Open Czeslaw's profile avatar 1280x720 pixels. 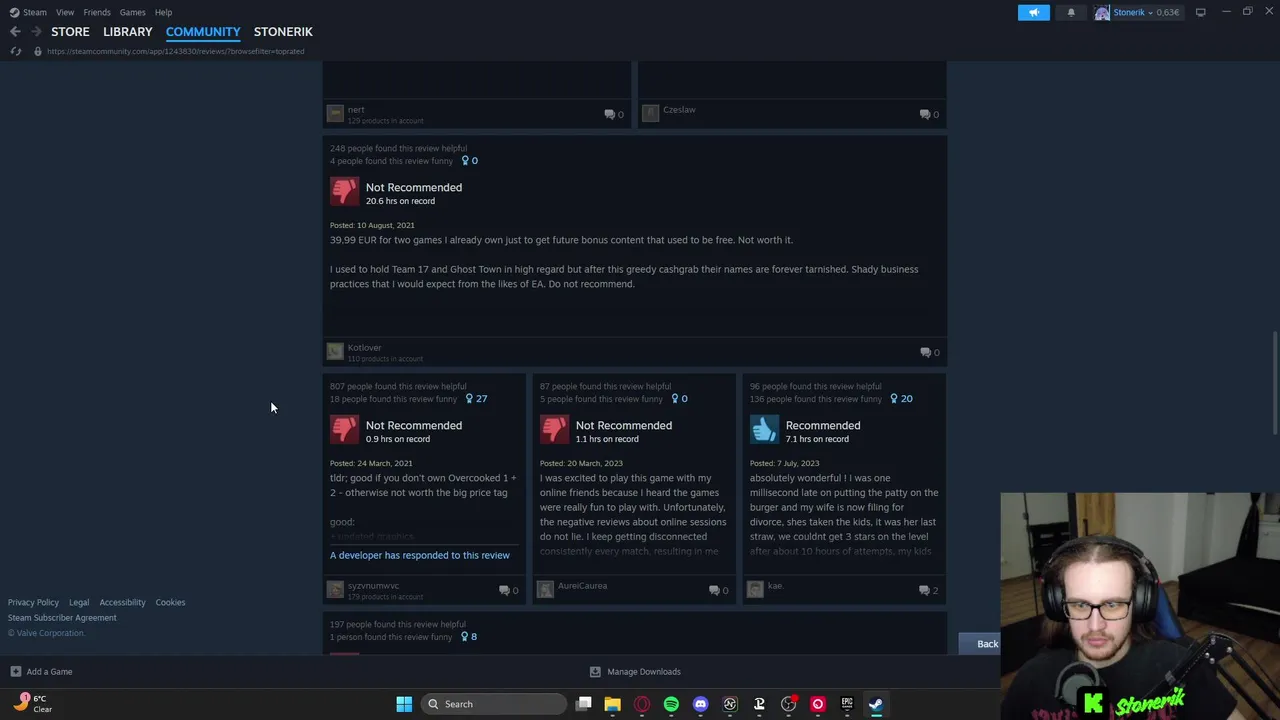(650, 113)
